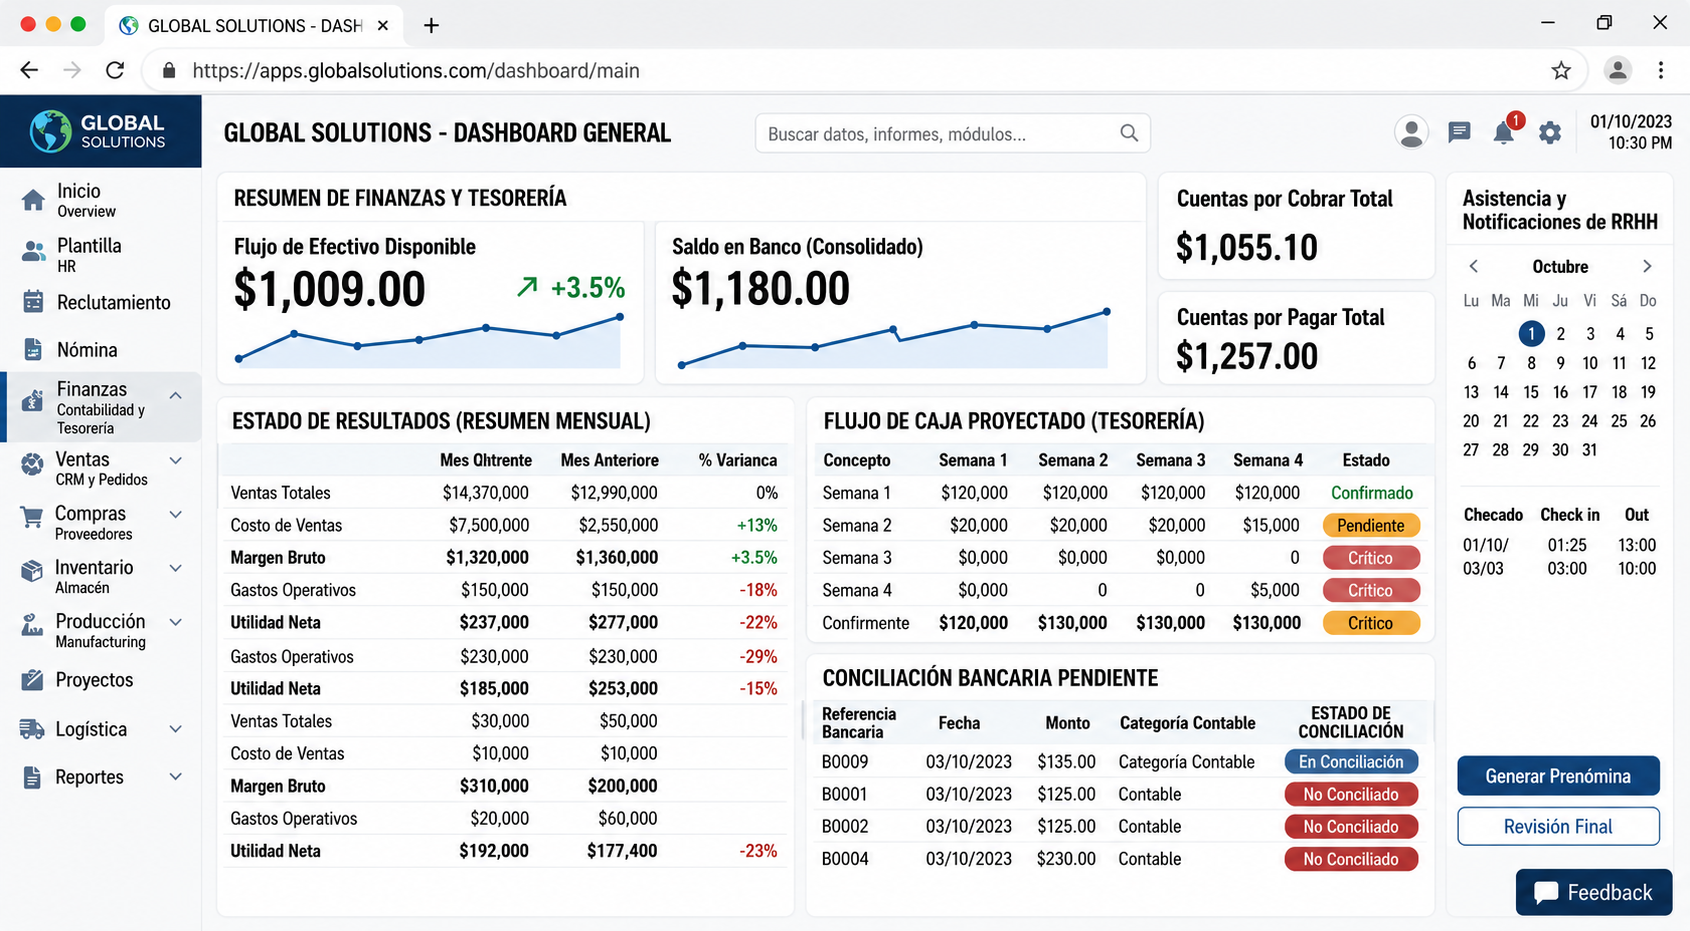The height and width of the screenshot is (931, 1690).
Task: Click the Revisión Final button
Action: pos(1558,827)
